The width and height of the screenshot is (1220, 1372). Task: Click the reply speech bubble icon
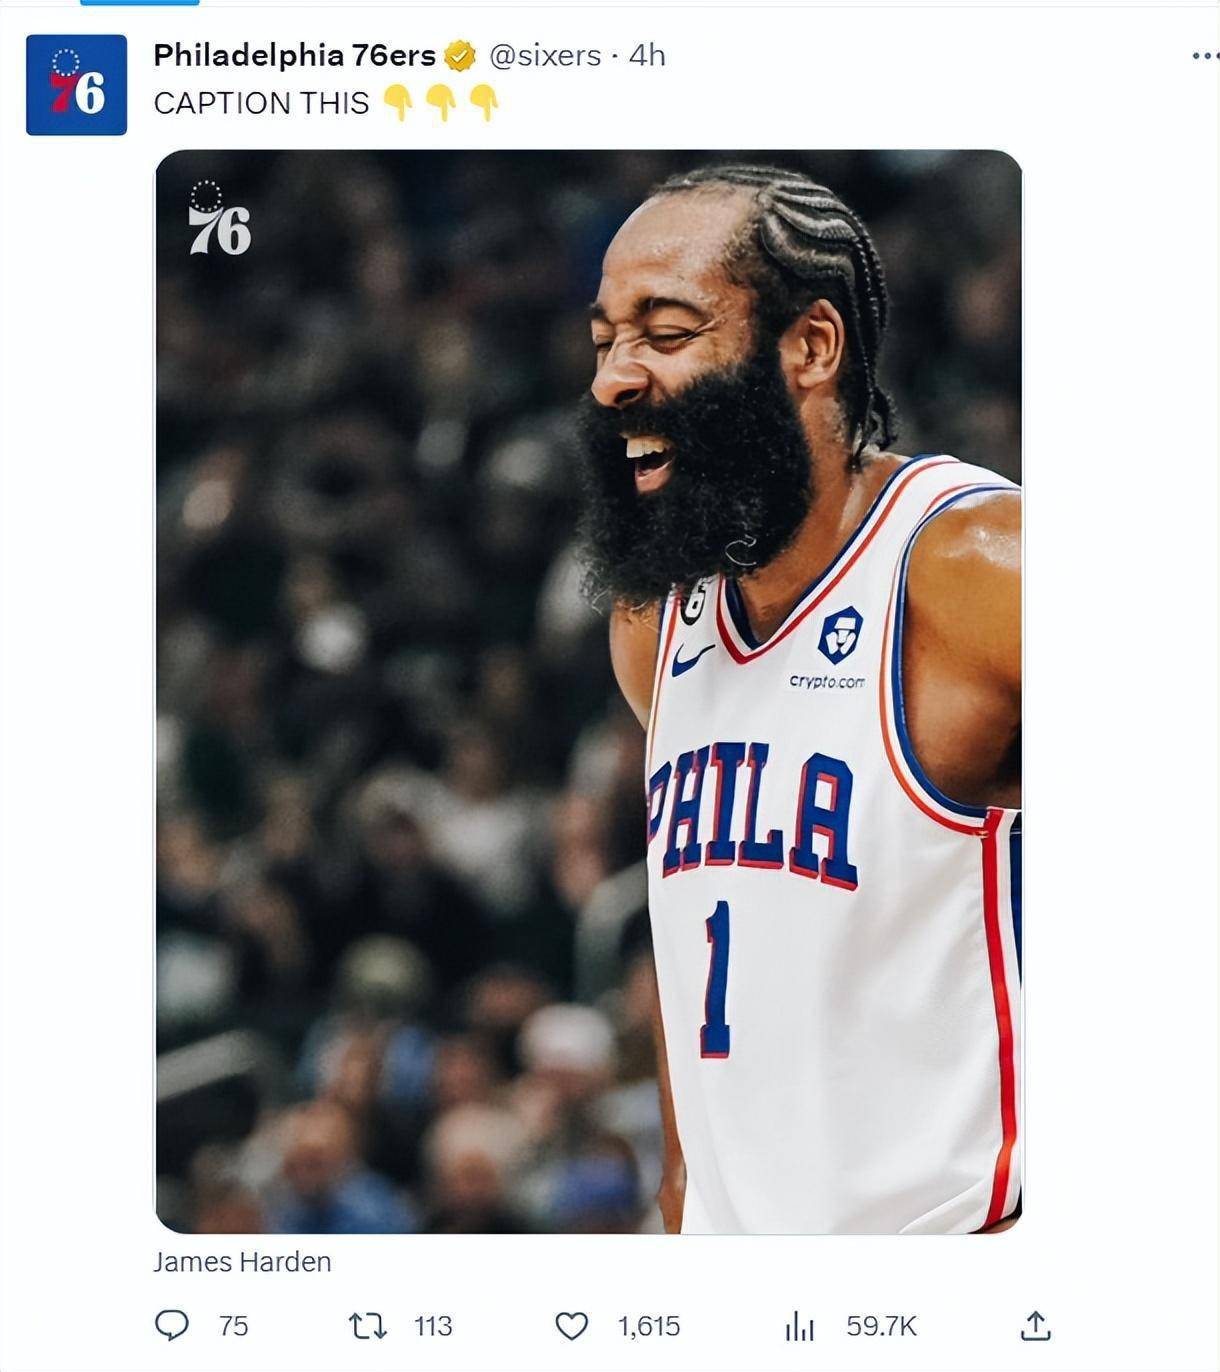click(x=172, y=1325)
